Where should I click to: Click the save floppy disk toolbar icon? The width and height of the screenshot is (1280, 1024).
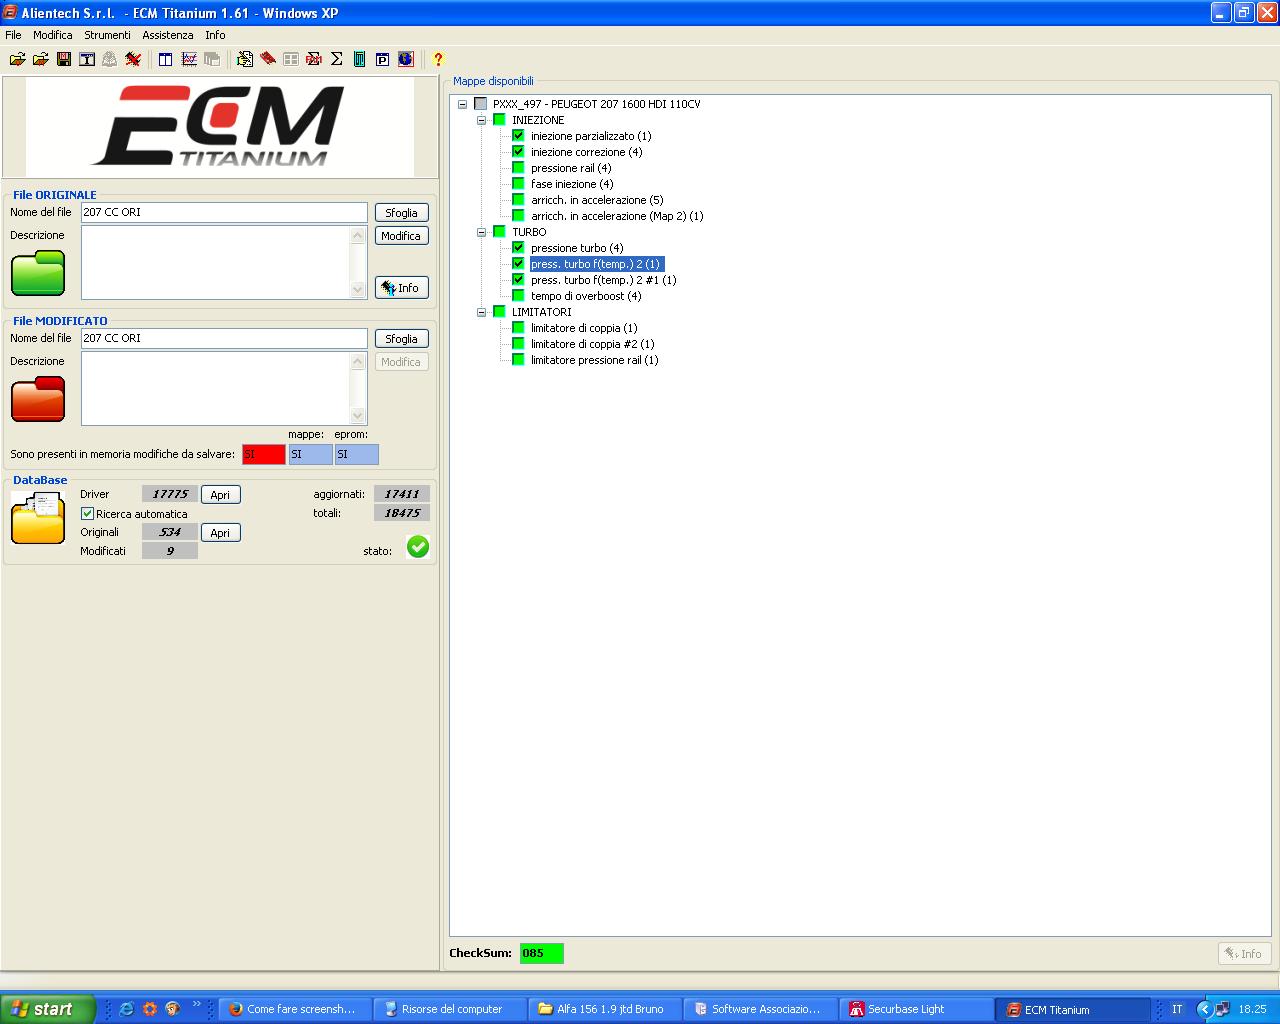[64, 60]
